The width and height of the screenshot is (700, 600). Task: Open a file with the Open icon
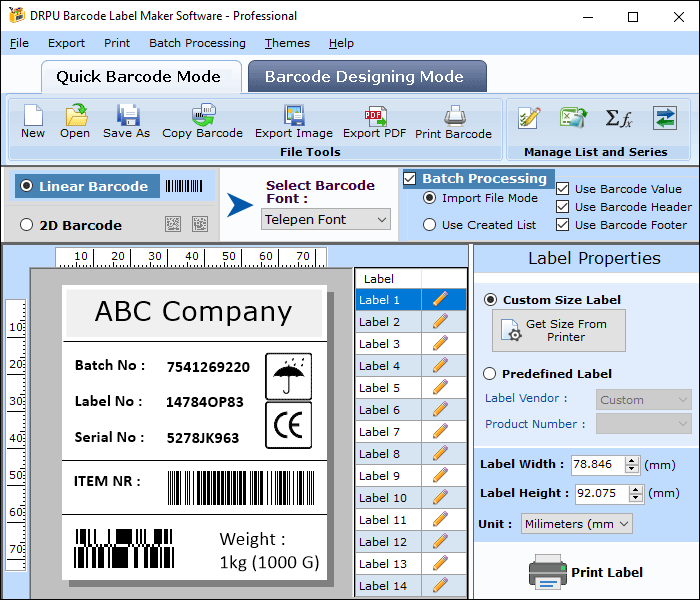(75, 116)
